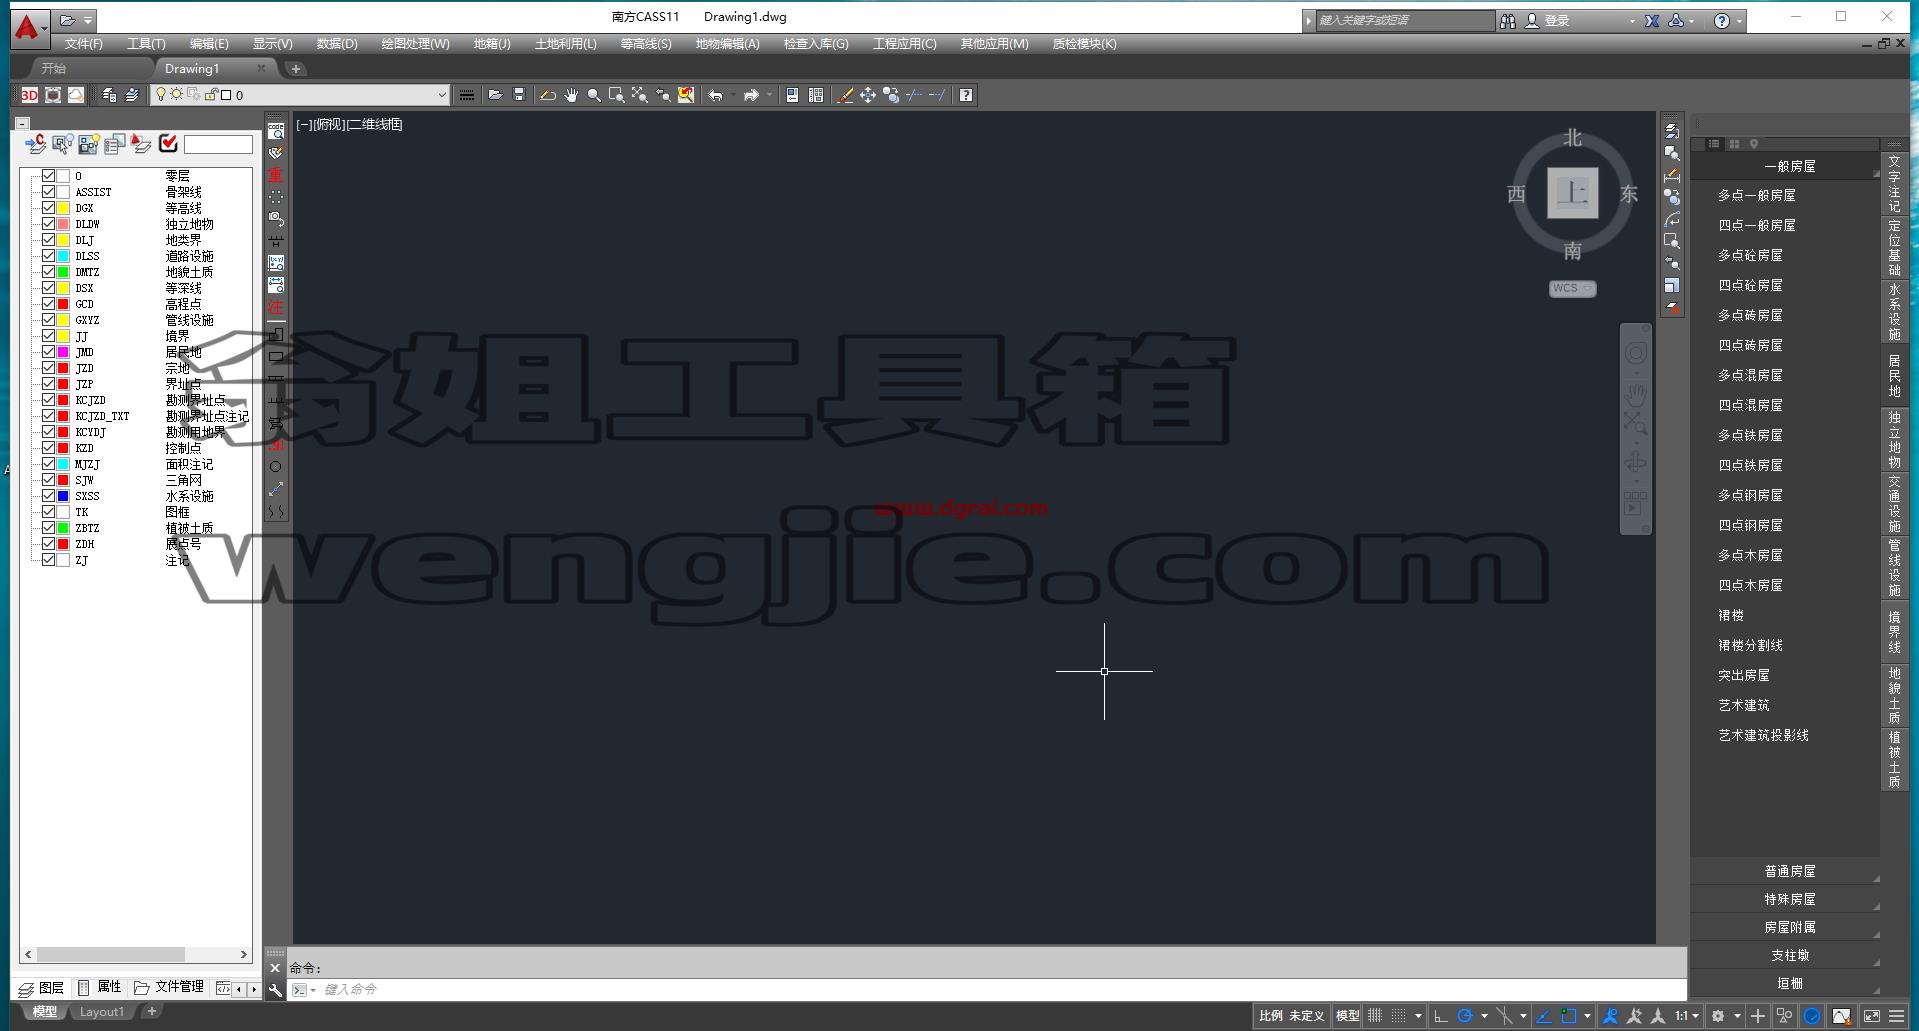Open the layer selector dropdown showing 0

299,95
